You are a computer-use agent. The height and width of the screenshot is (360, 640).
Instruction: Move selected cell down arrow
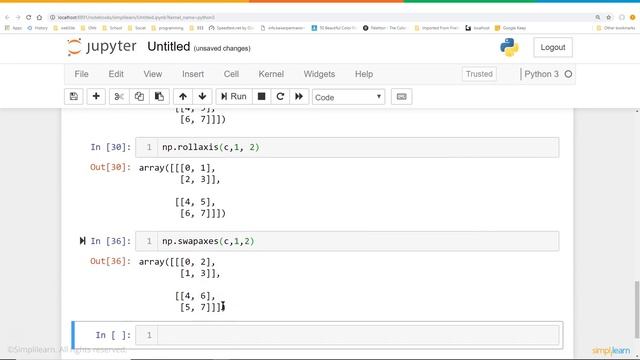coord(202,97)
